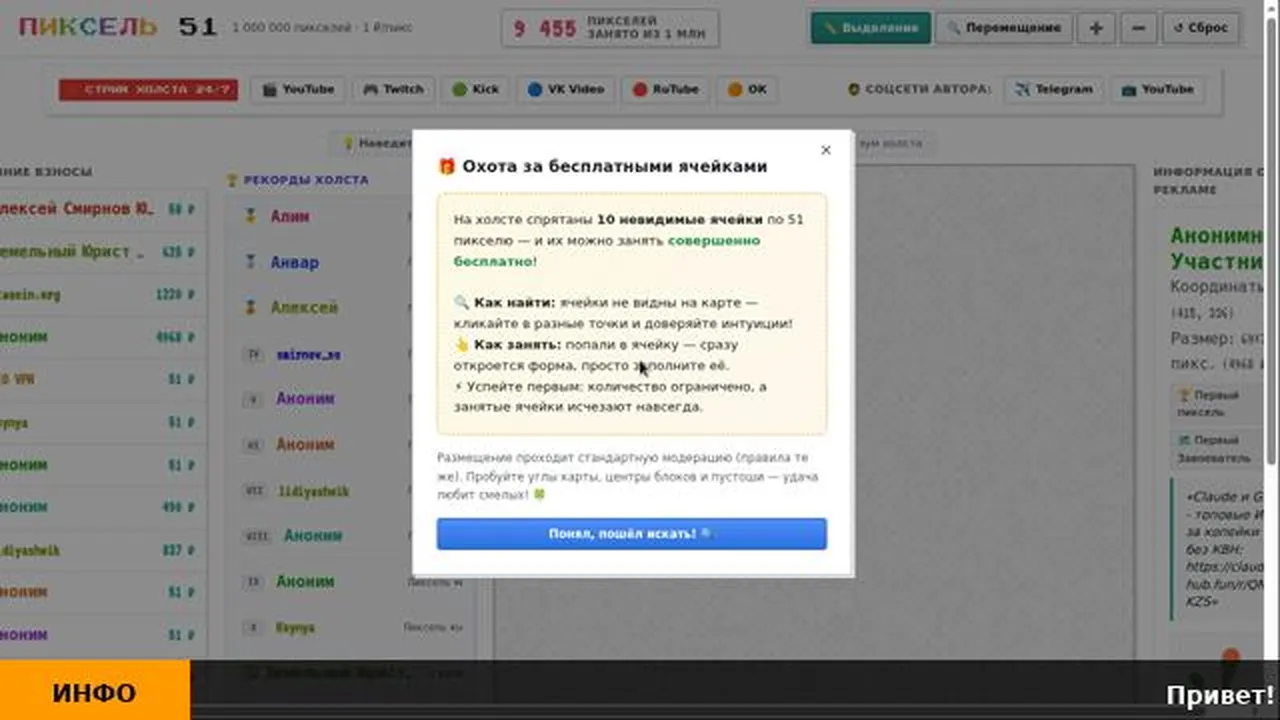The height and width of the screenshot is (720, 1280).
Task: Open the Аноним 490 ₽ contribution
Action: click(100, 508)
